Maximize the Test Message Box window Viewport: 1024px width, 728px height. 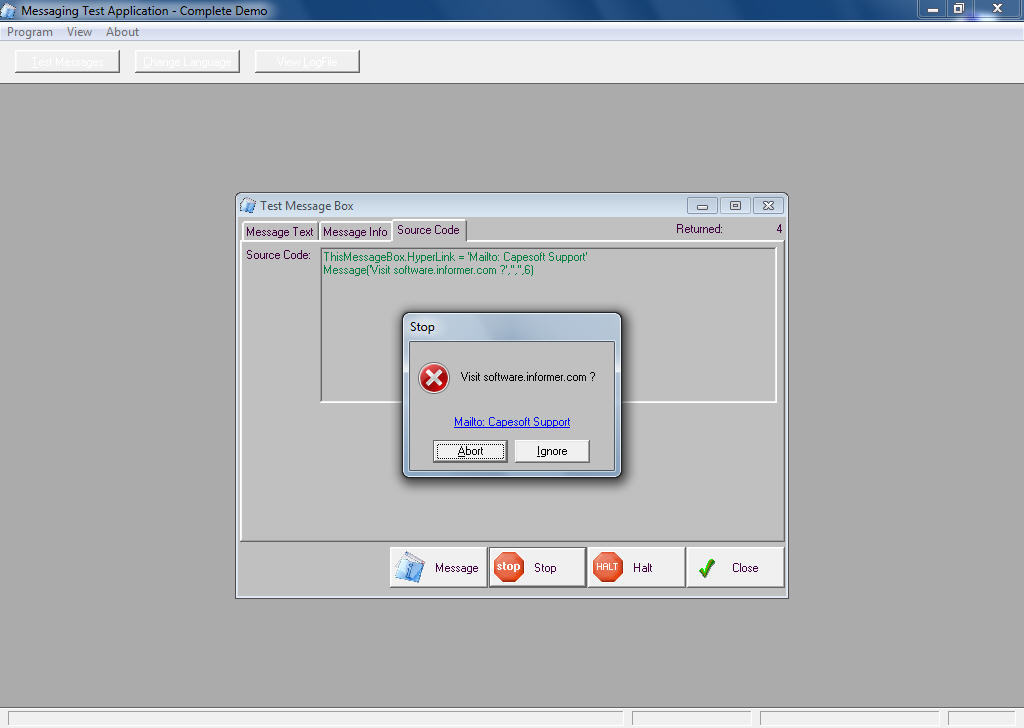[735, 206]
